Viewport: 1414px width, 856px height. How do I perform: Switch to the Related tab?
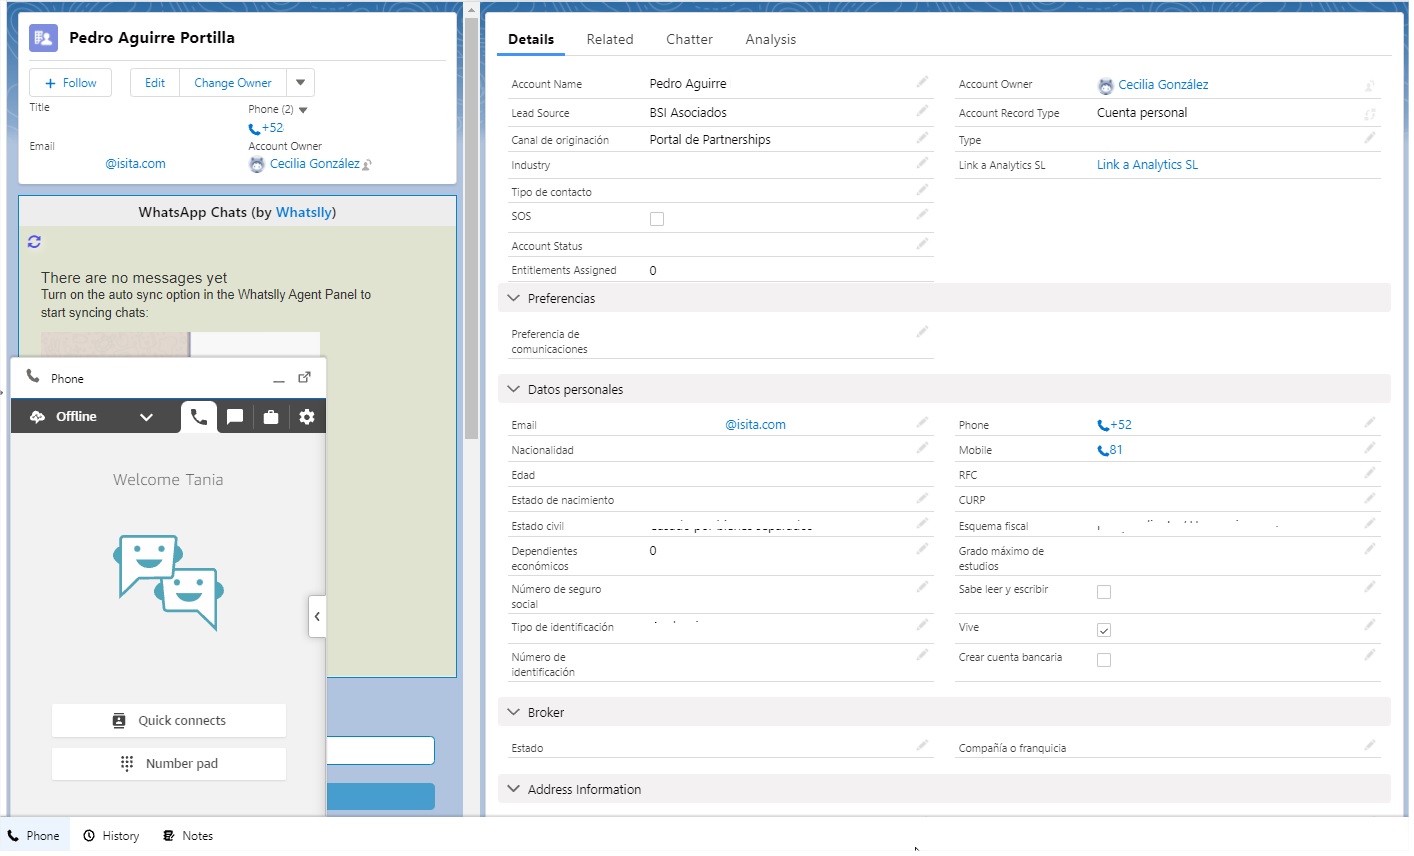click(610, 39)
